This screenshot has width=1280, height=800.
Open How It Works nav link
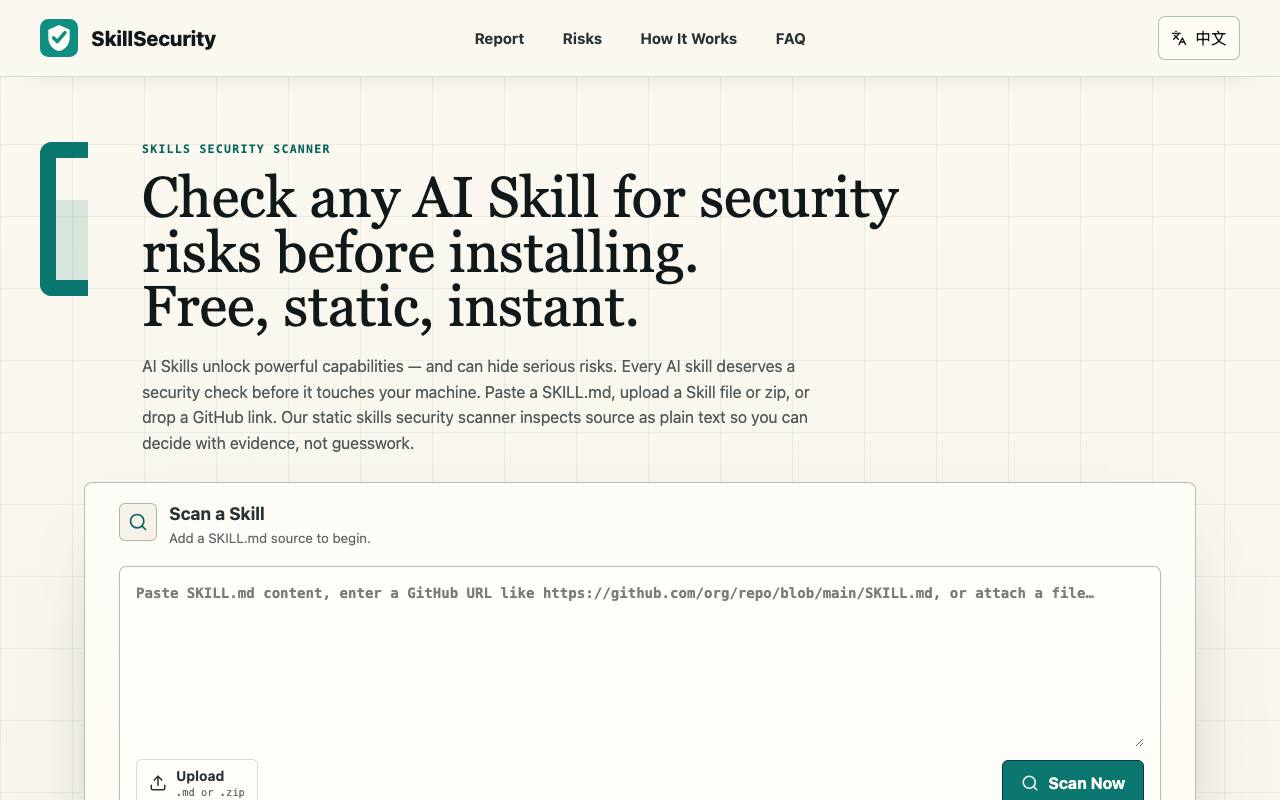(688, 39)
